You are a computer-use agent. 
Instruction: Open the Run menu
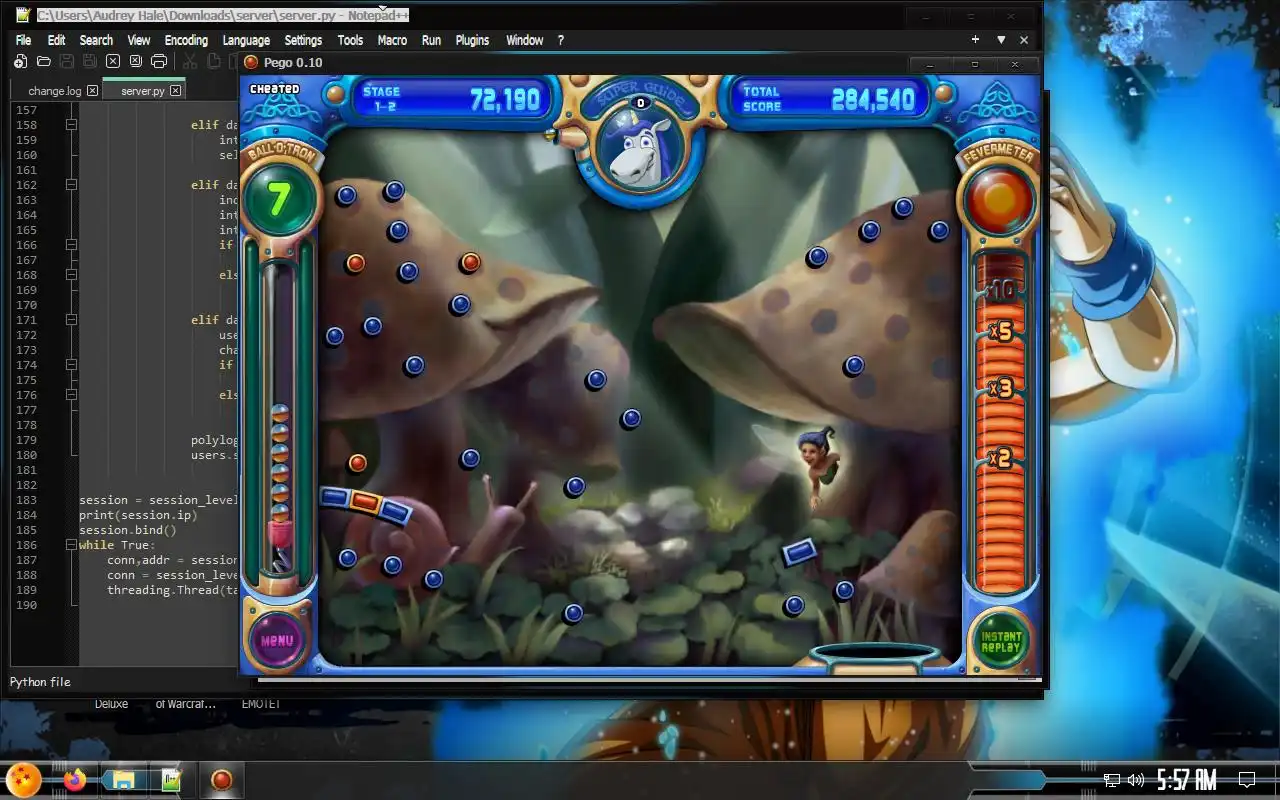[x=431, y=40]
